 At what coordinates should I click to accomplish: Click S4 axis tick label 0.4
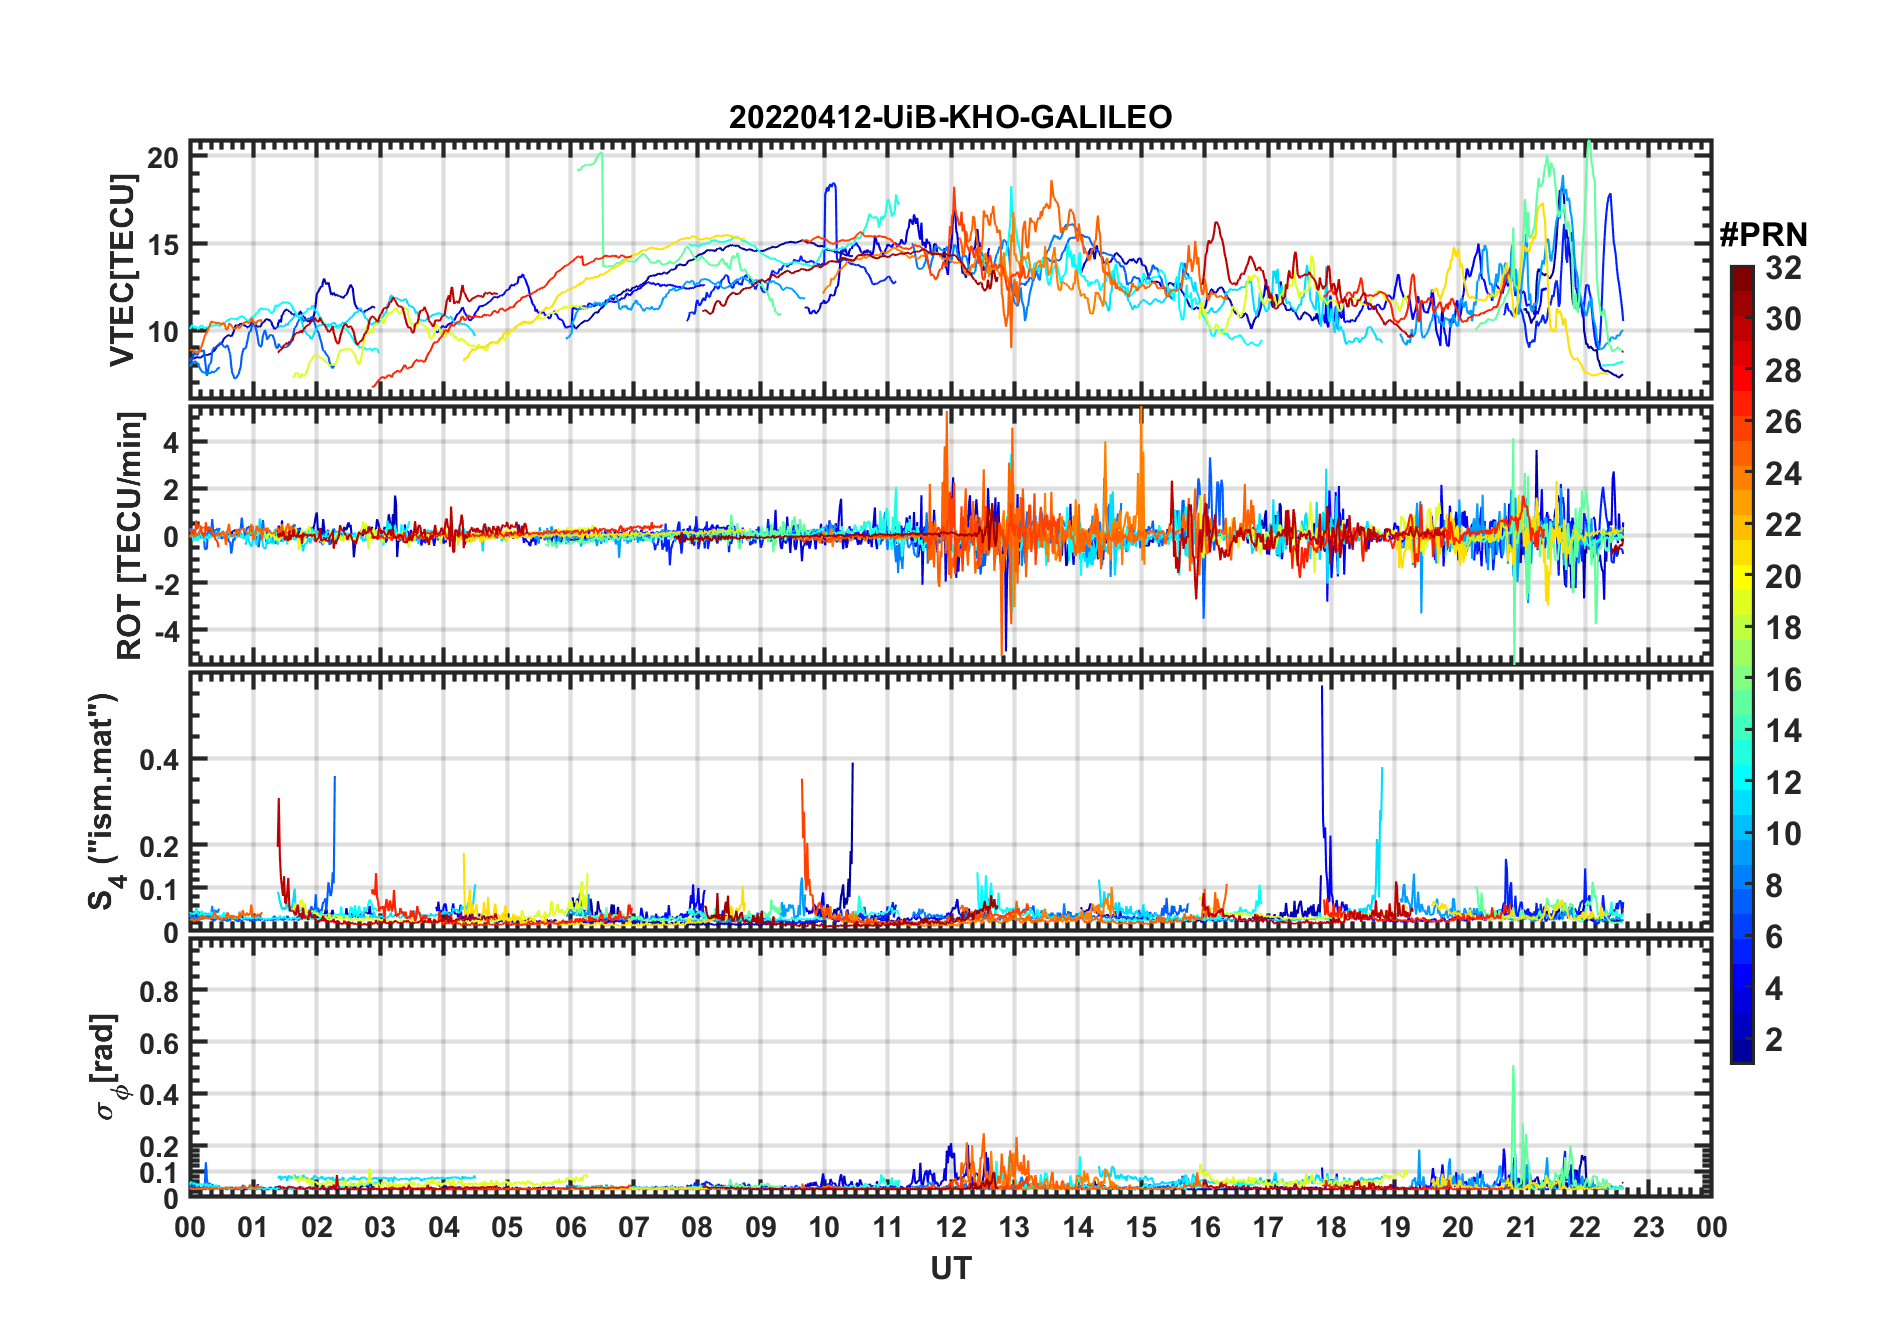159,759
